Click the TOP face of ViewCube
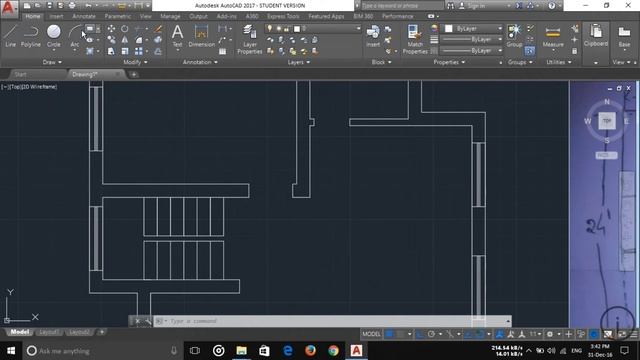The image size is (640, 360). coord(607,121)
